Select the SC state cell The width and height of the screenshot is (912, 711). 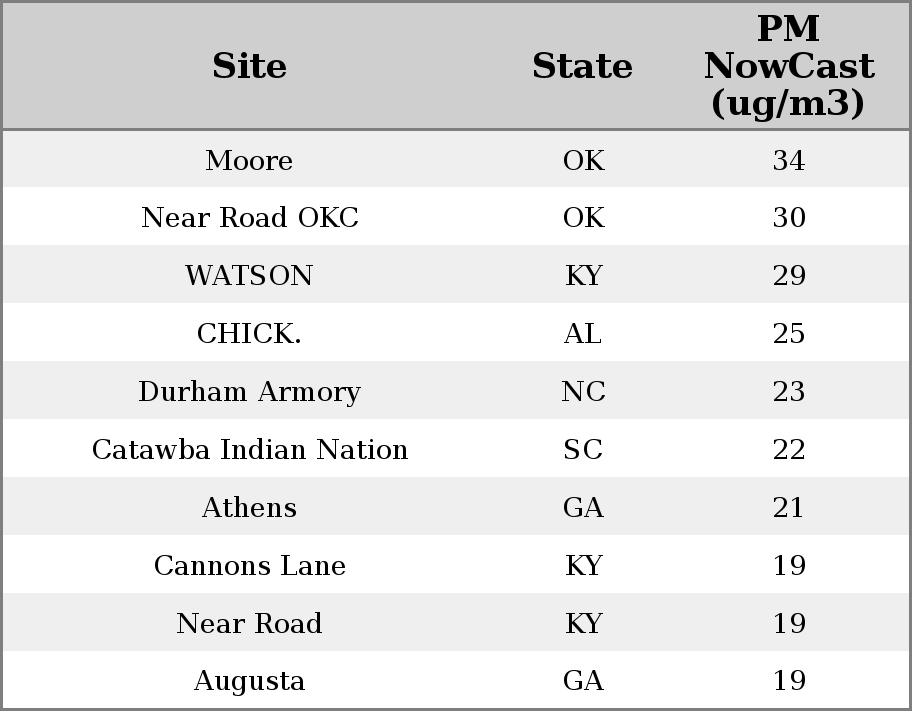pyautogui.click(x=582, y=450)
